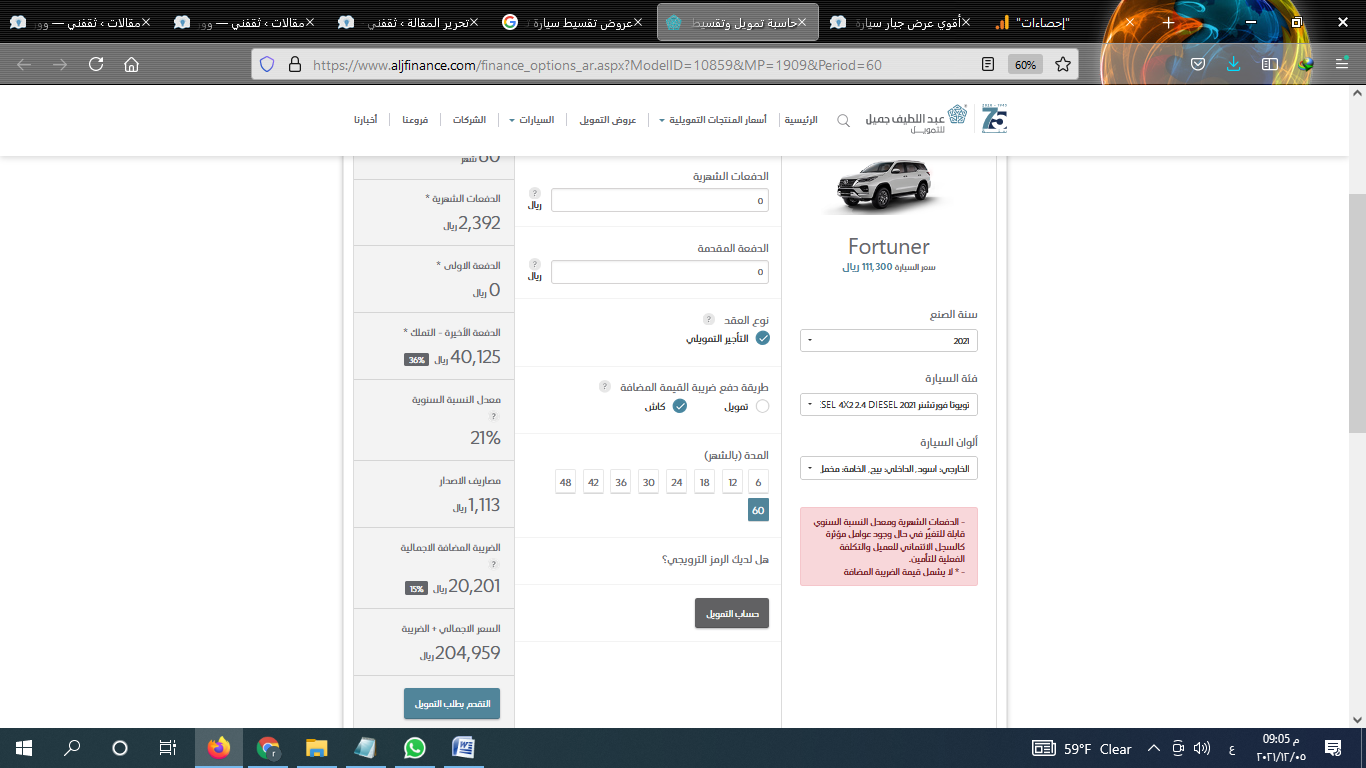This screenshot has width=1366, height=768.
Task: Open Chrome from the taskbar
Action: pyautogui.click(x=267, y=748)
